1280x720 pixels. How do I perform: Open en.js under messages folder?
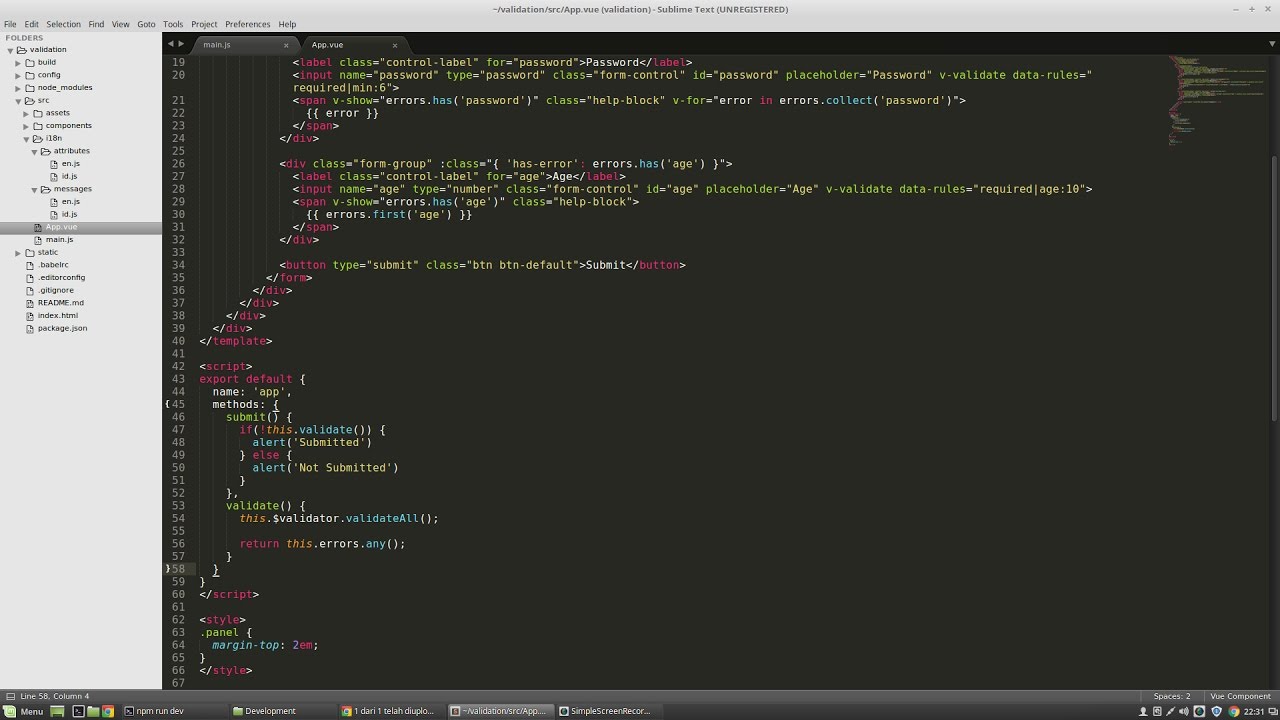point(70,201)
